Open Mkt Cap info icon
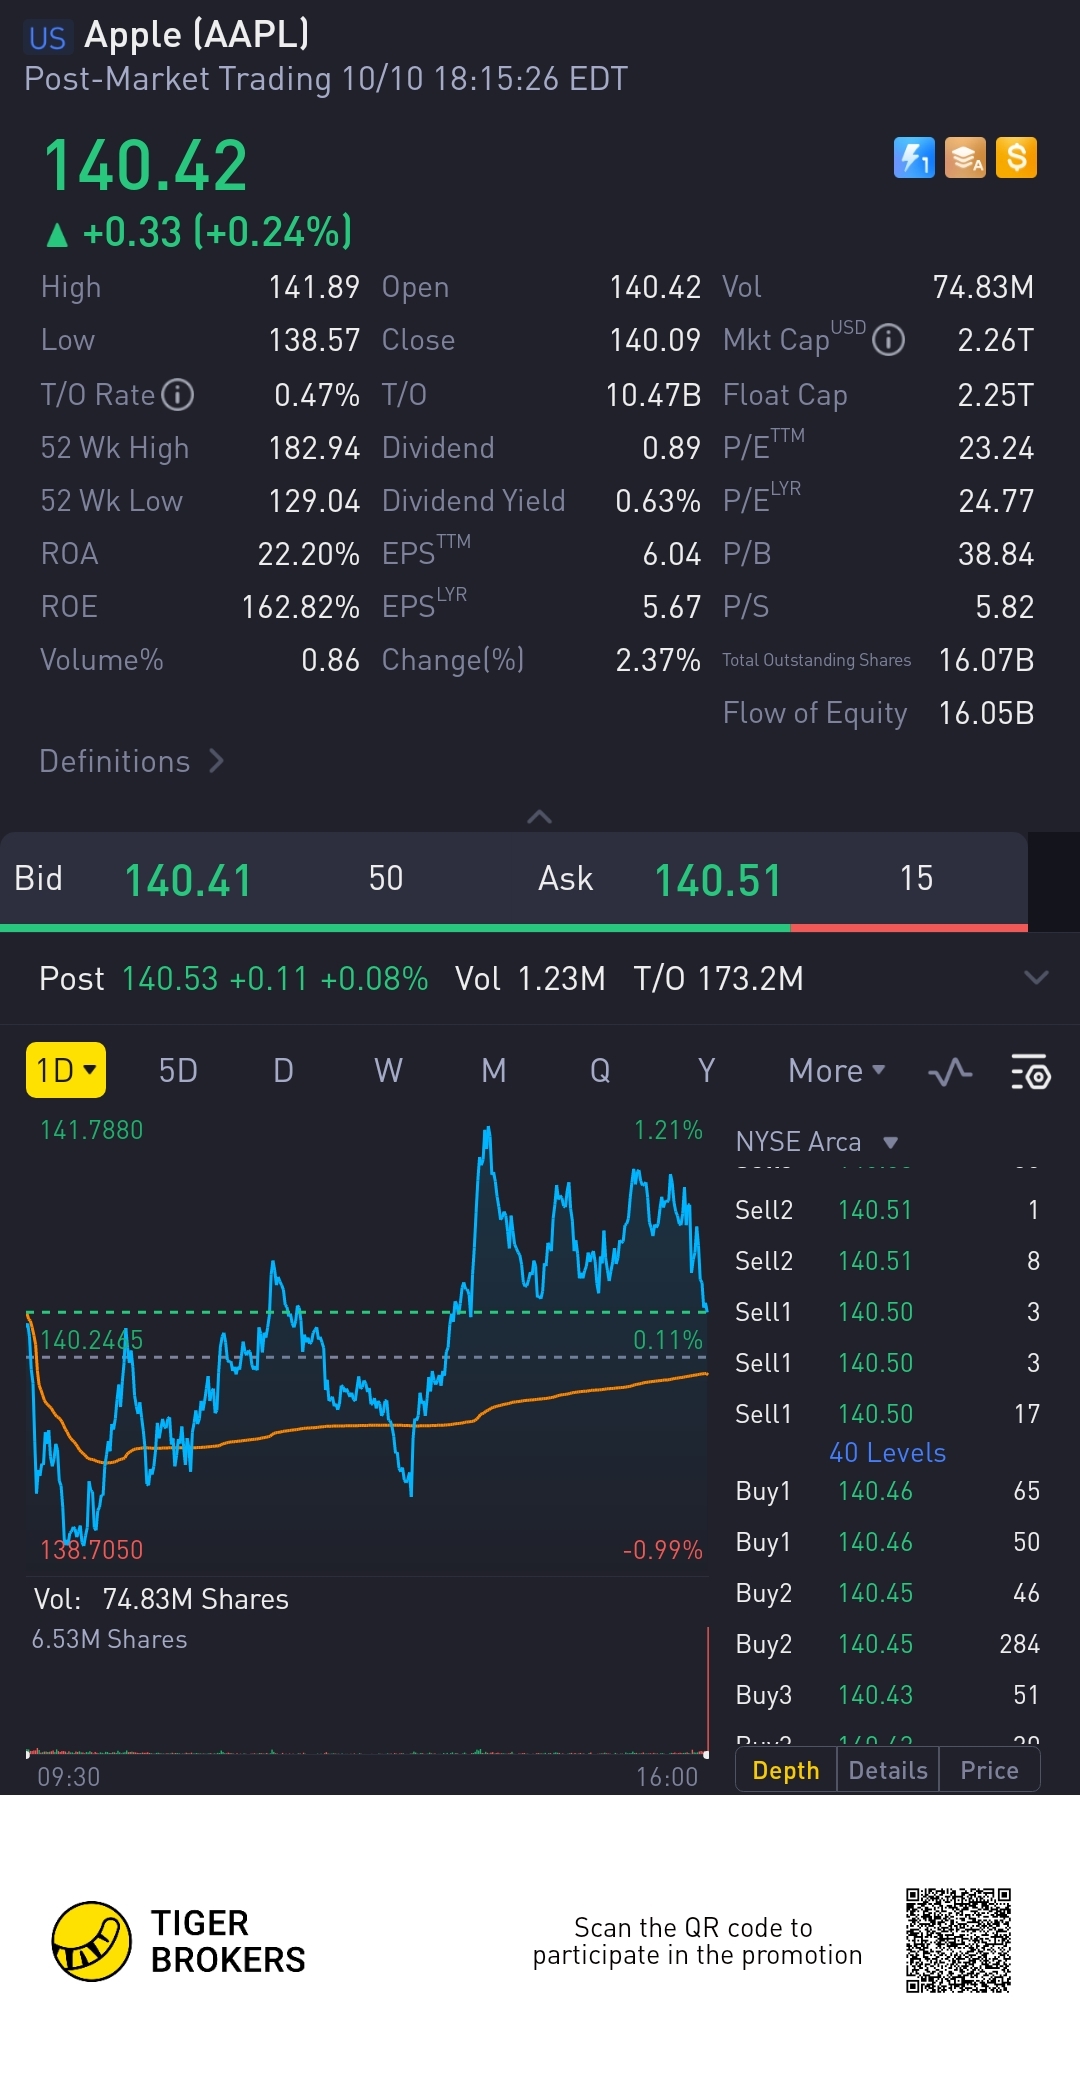1080x2088 pixels. 888,341
